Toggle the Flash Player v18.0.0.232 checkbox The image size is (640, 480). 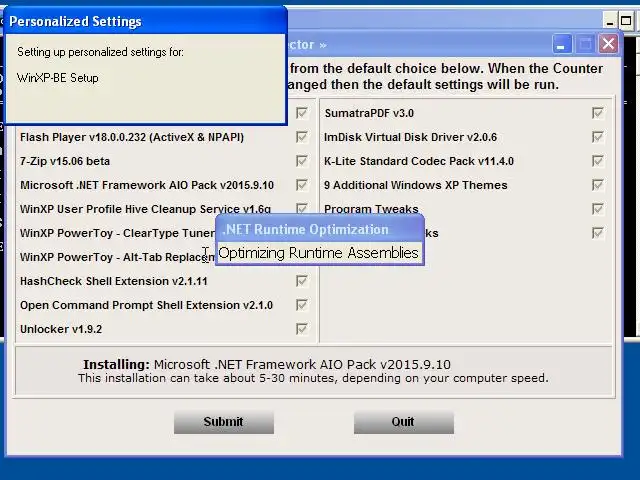(302, 137)
